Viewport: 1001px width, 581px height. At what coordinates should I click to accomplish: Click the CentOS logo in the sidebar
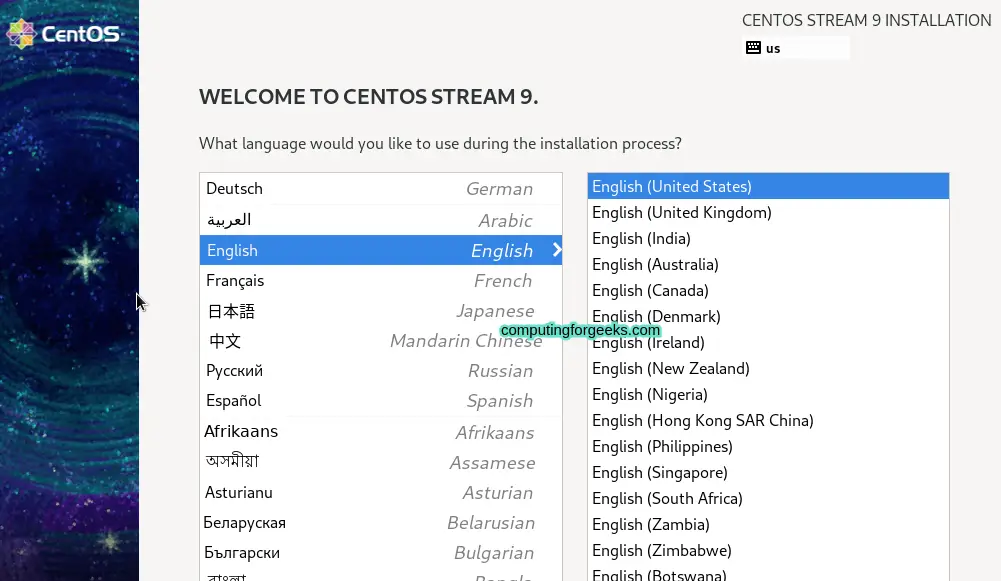point(63,33)
